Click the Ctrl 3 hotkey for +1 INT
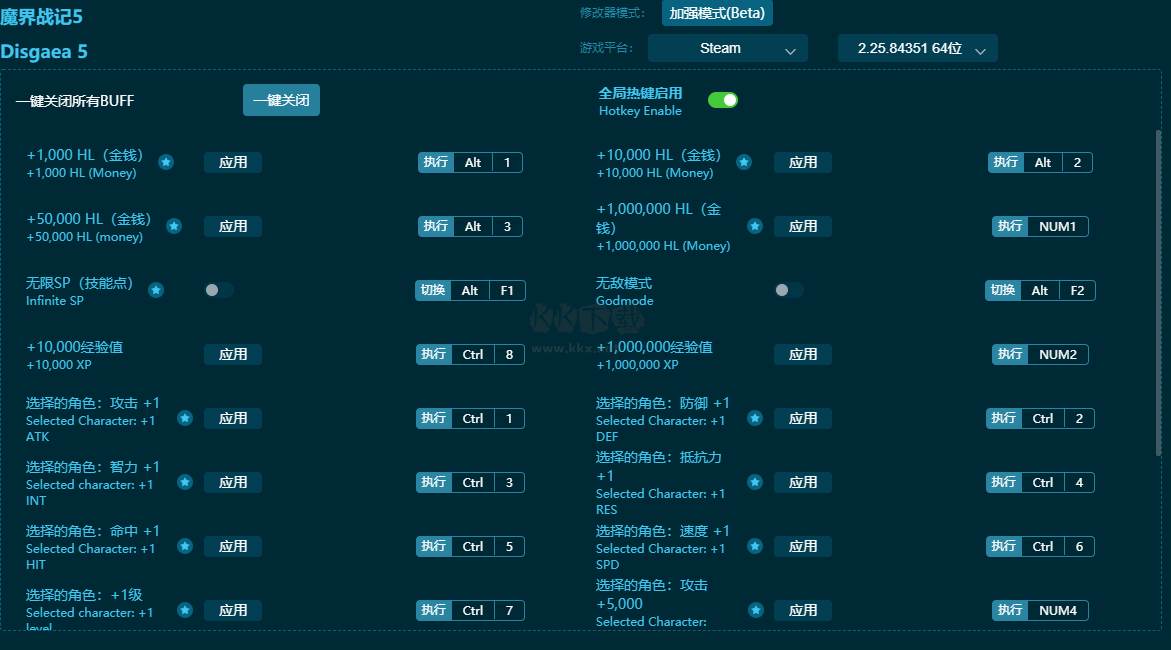The height and width of the screenshot is (650, 1171). point(470,483)
